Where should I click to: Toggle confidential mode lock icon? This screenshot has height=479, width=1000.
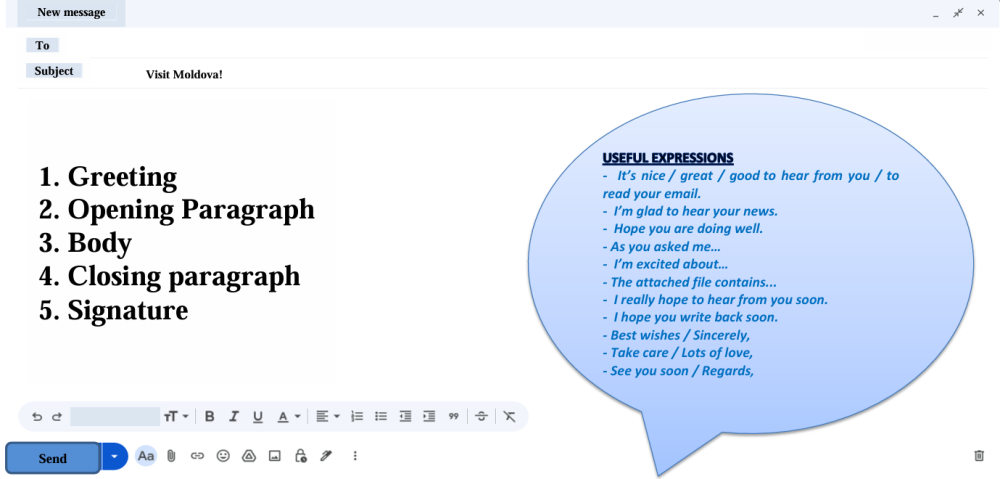[x=300, y=456]
